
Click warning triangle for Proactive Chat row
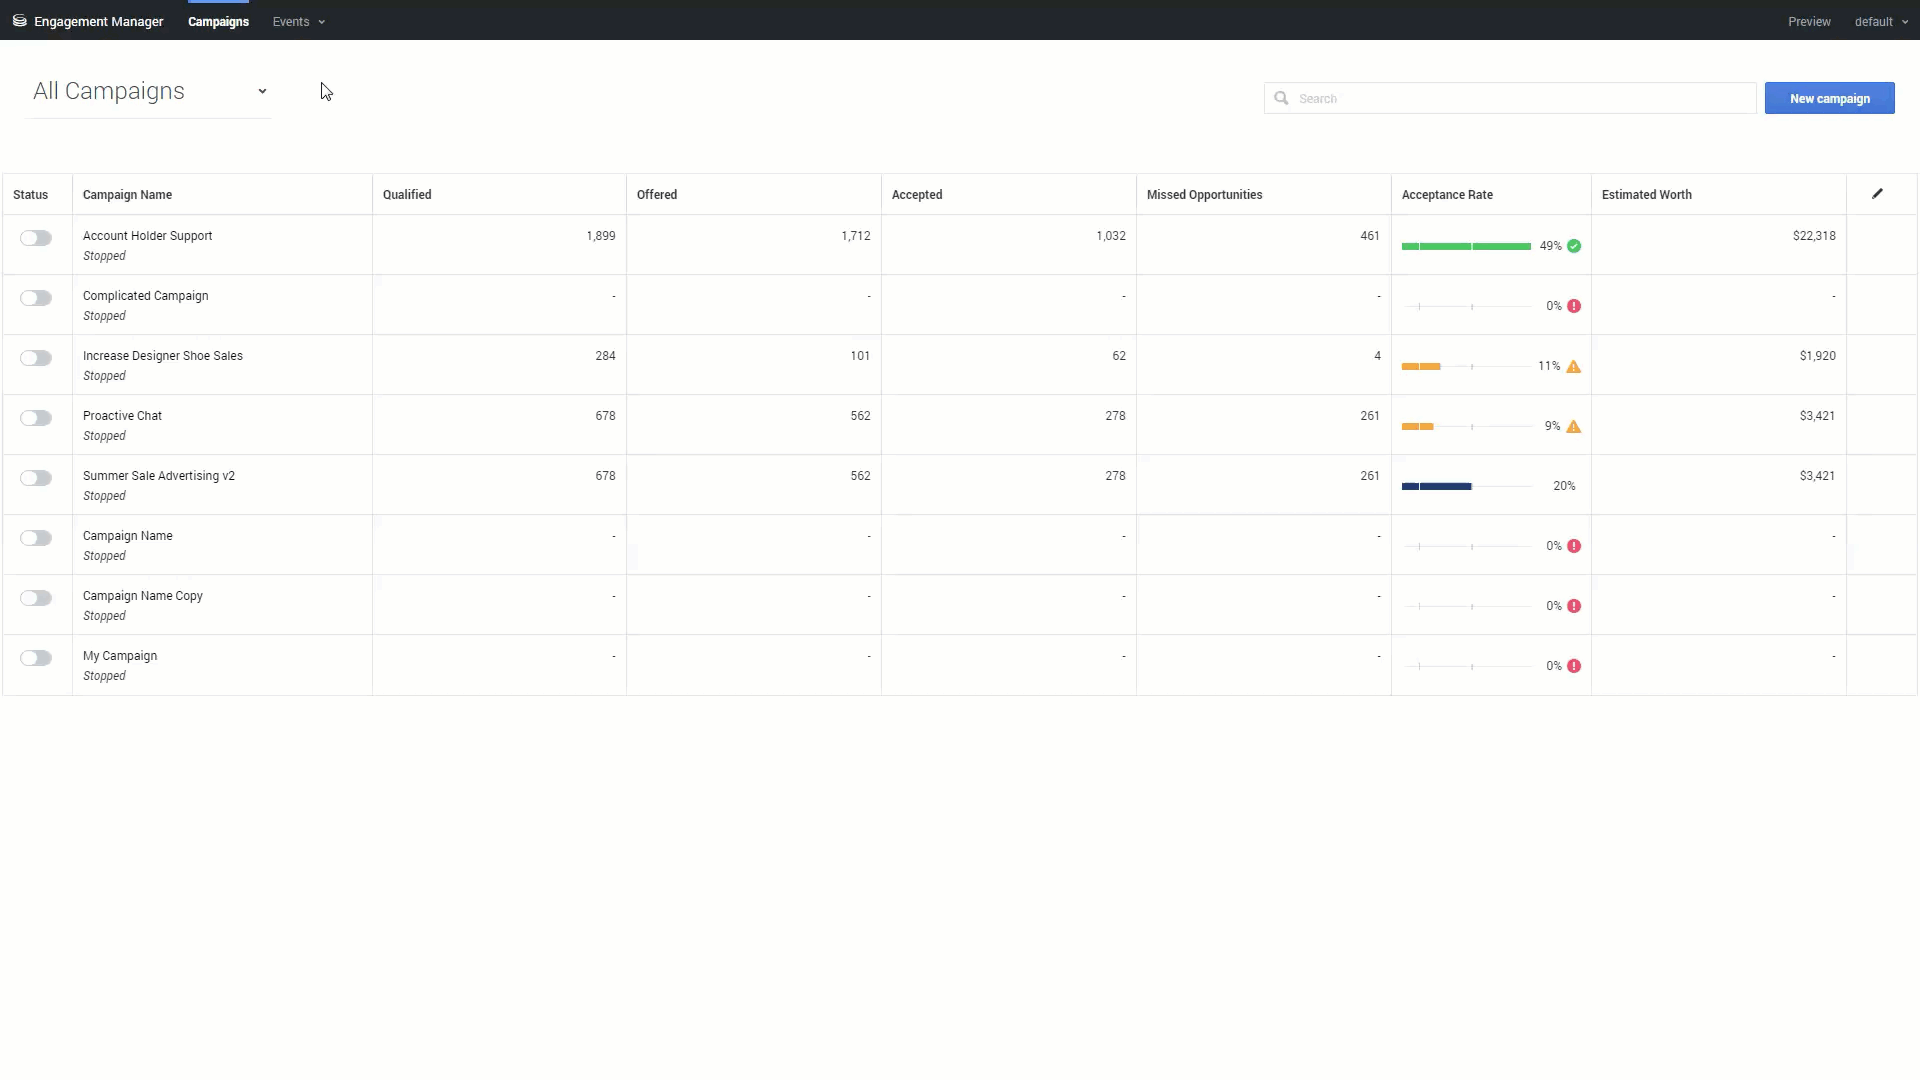pos(1574,426)
